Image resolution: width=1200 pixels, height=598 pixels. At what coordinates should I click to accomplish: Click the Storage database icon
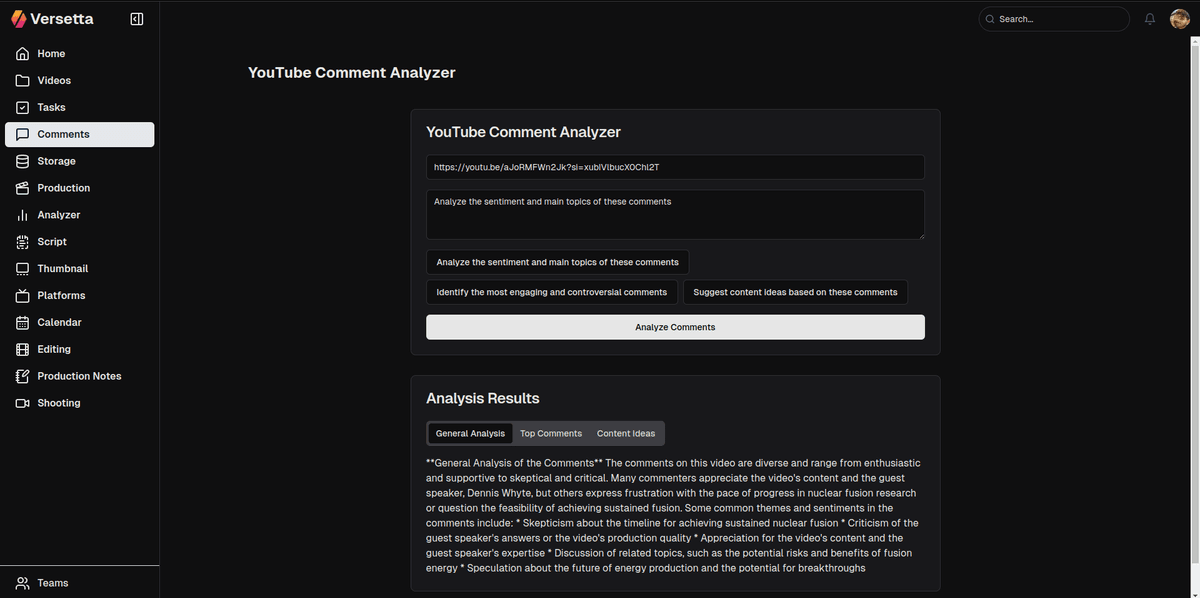point(22,162)
